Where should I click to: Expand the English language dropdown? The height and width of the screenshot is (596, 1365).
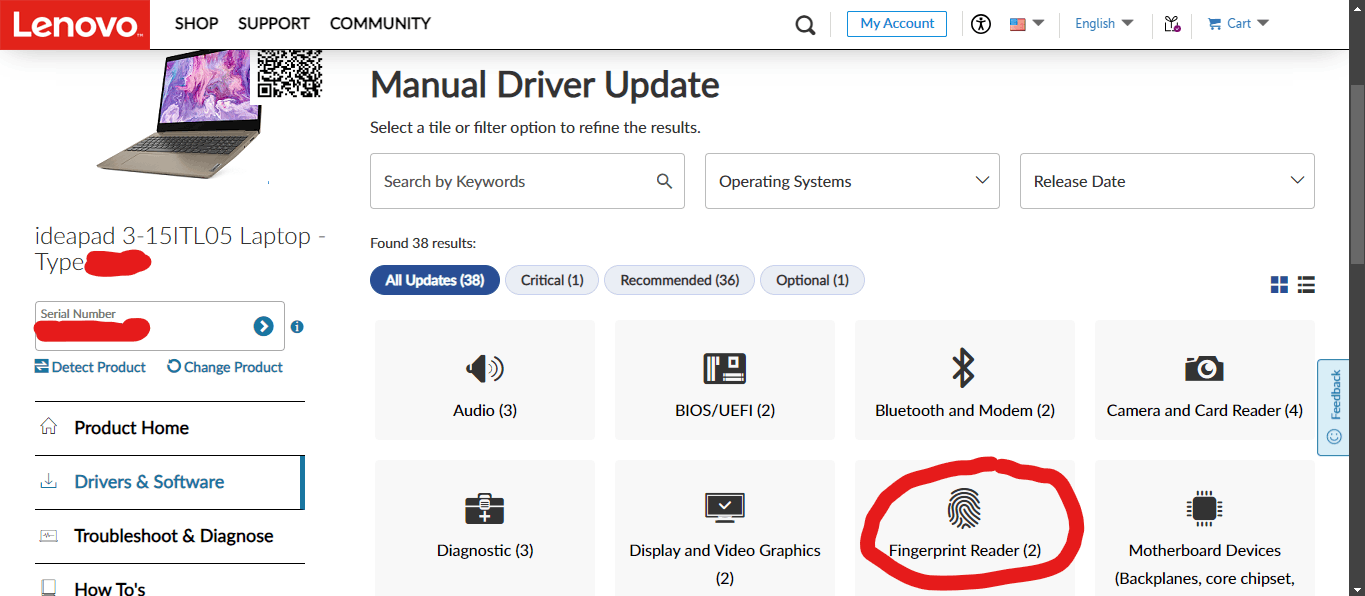1104,24
